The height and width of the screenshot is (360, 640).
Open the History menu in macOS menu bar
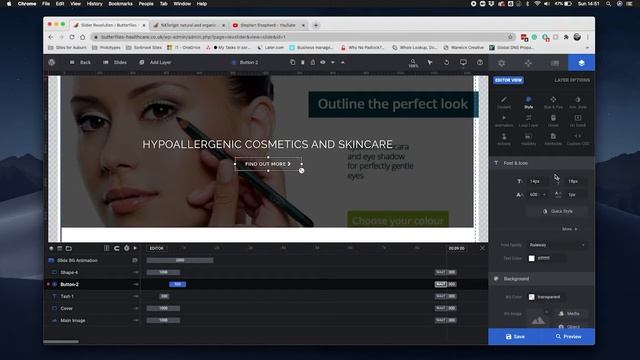(x=94, y=4)
